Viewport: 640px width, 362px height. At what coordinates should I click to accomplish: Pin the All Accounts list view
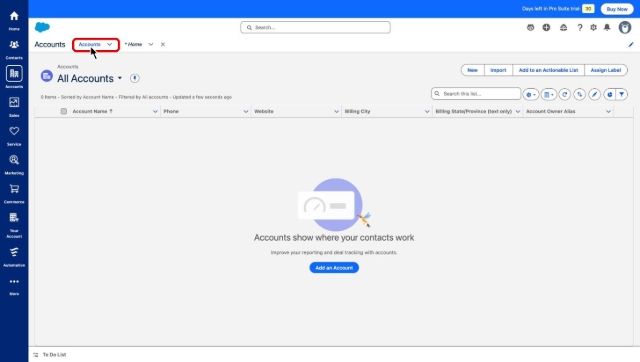tap(135, 78)
